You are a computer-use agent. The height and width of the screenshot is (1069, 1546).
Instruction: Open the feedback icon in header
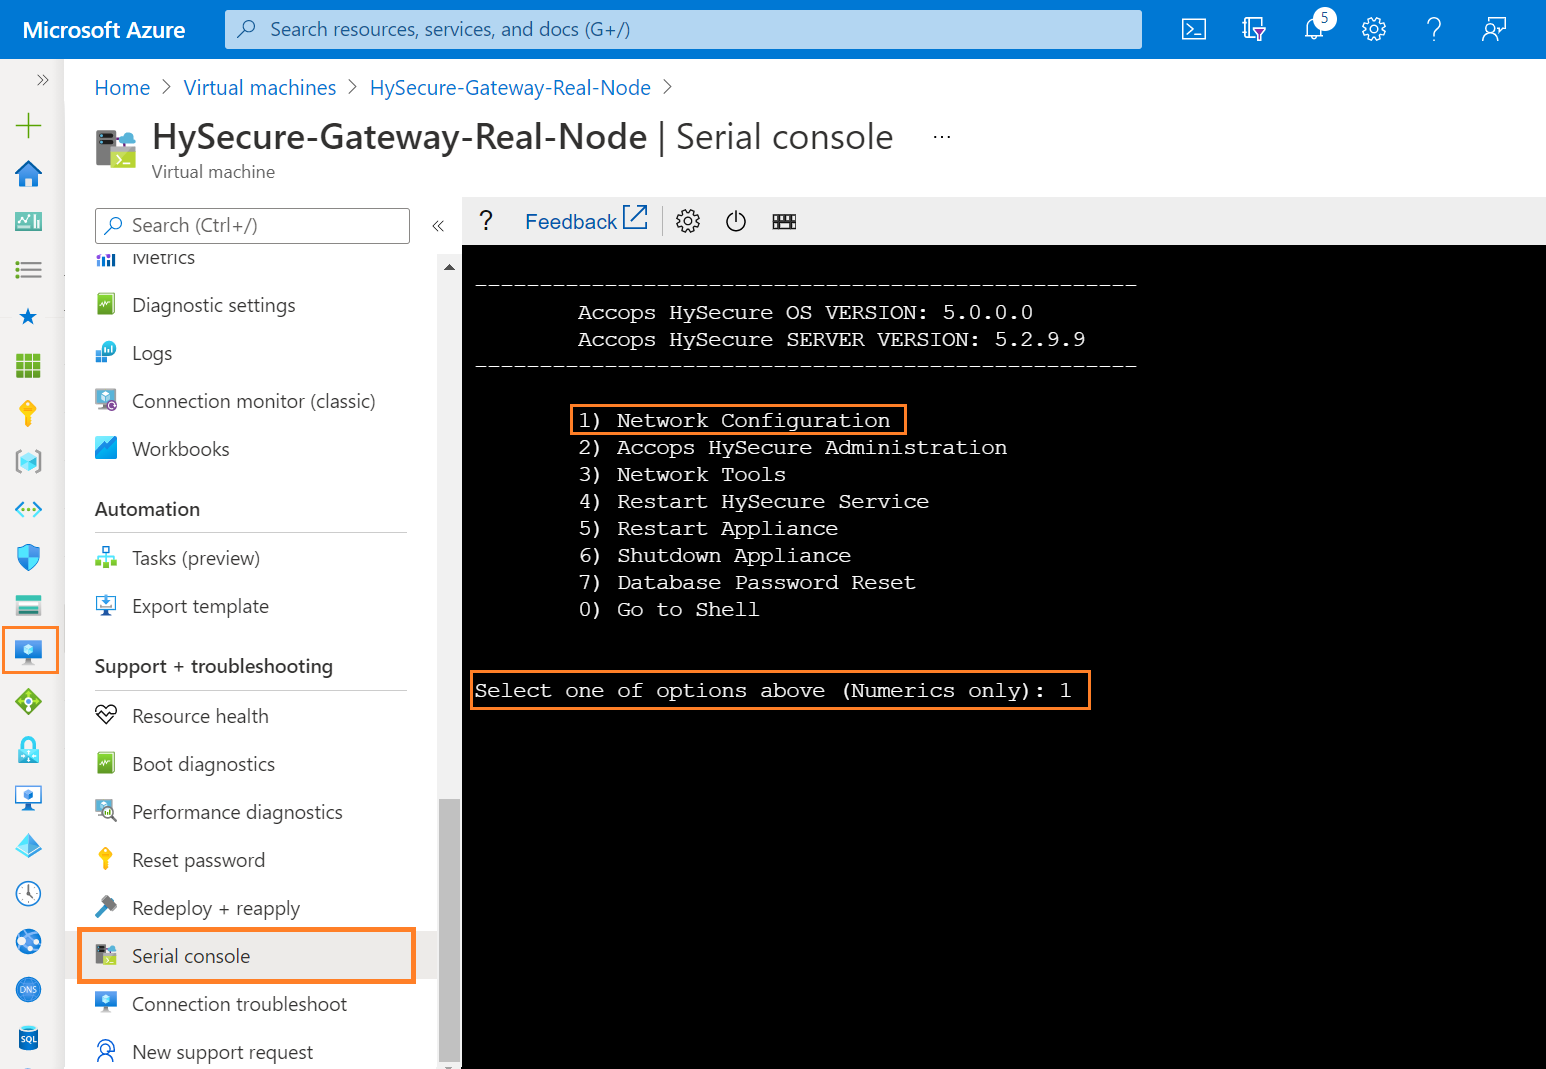1494,29
